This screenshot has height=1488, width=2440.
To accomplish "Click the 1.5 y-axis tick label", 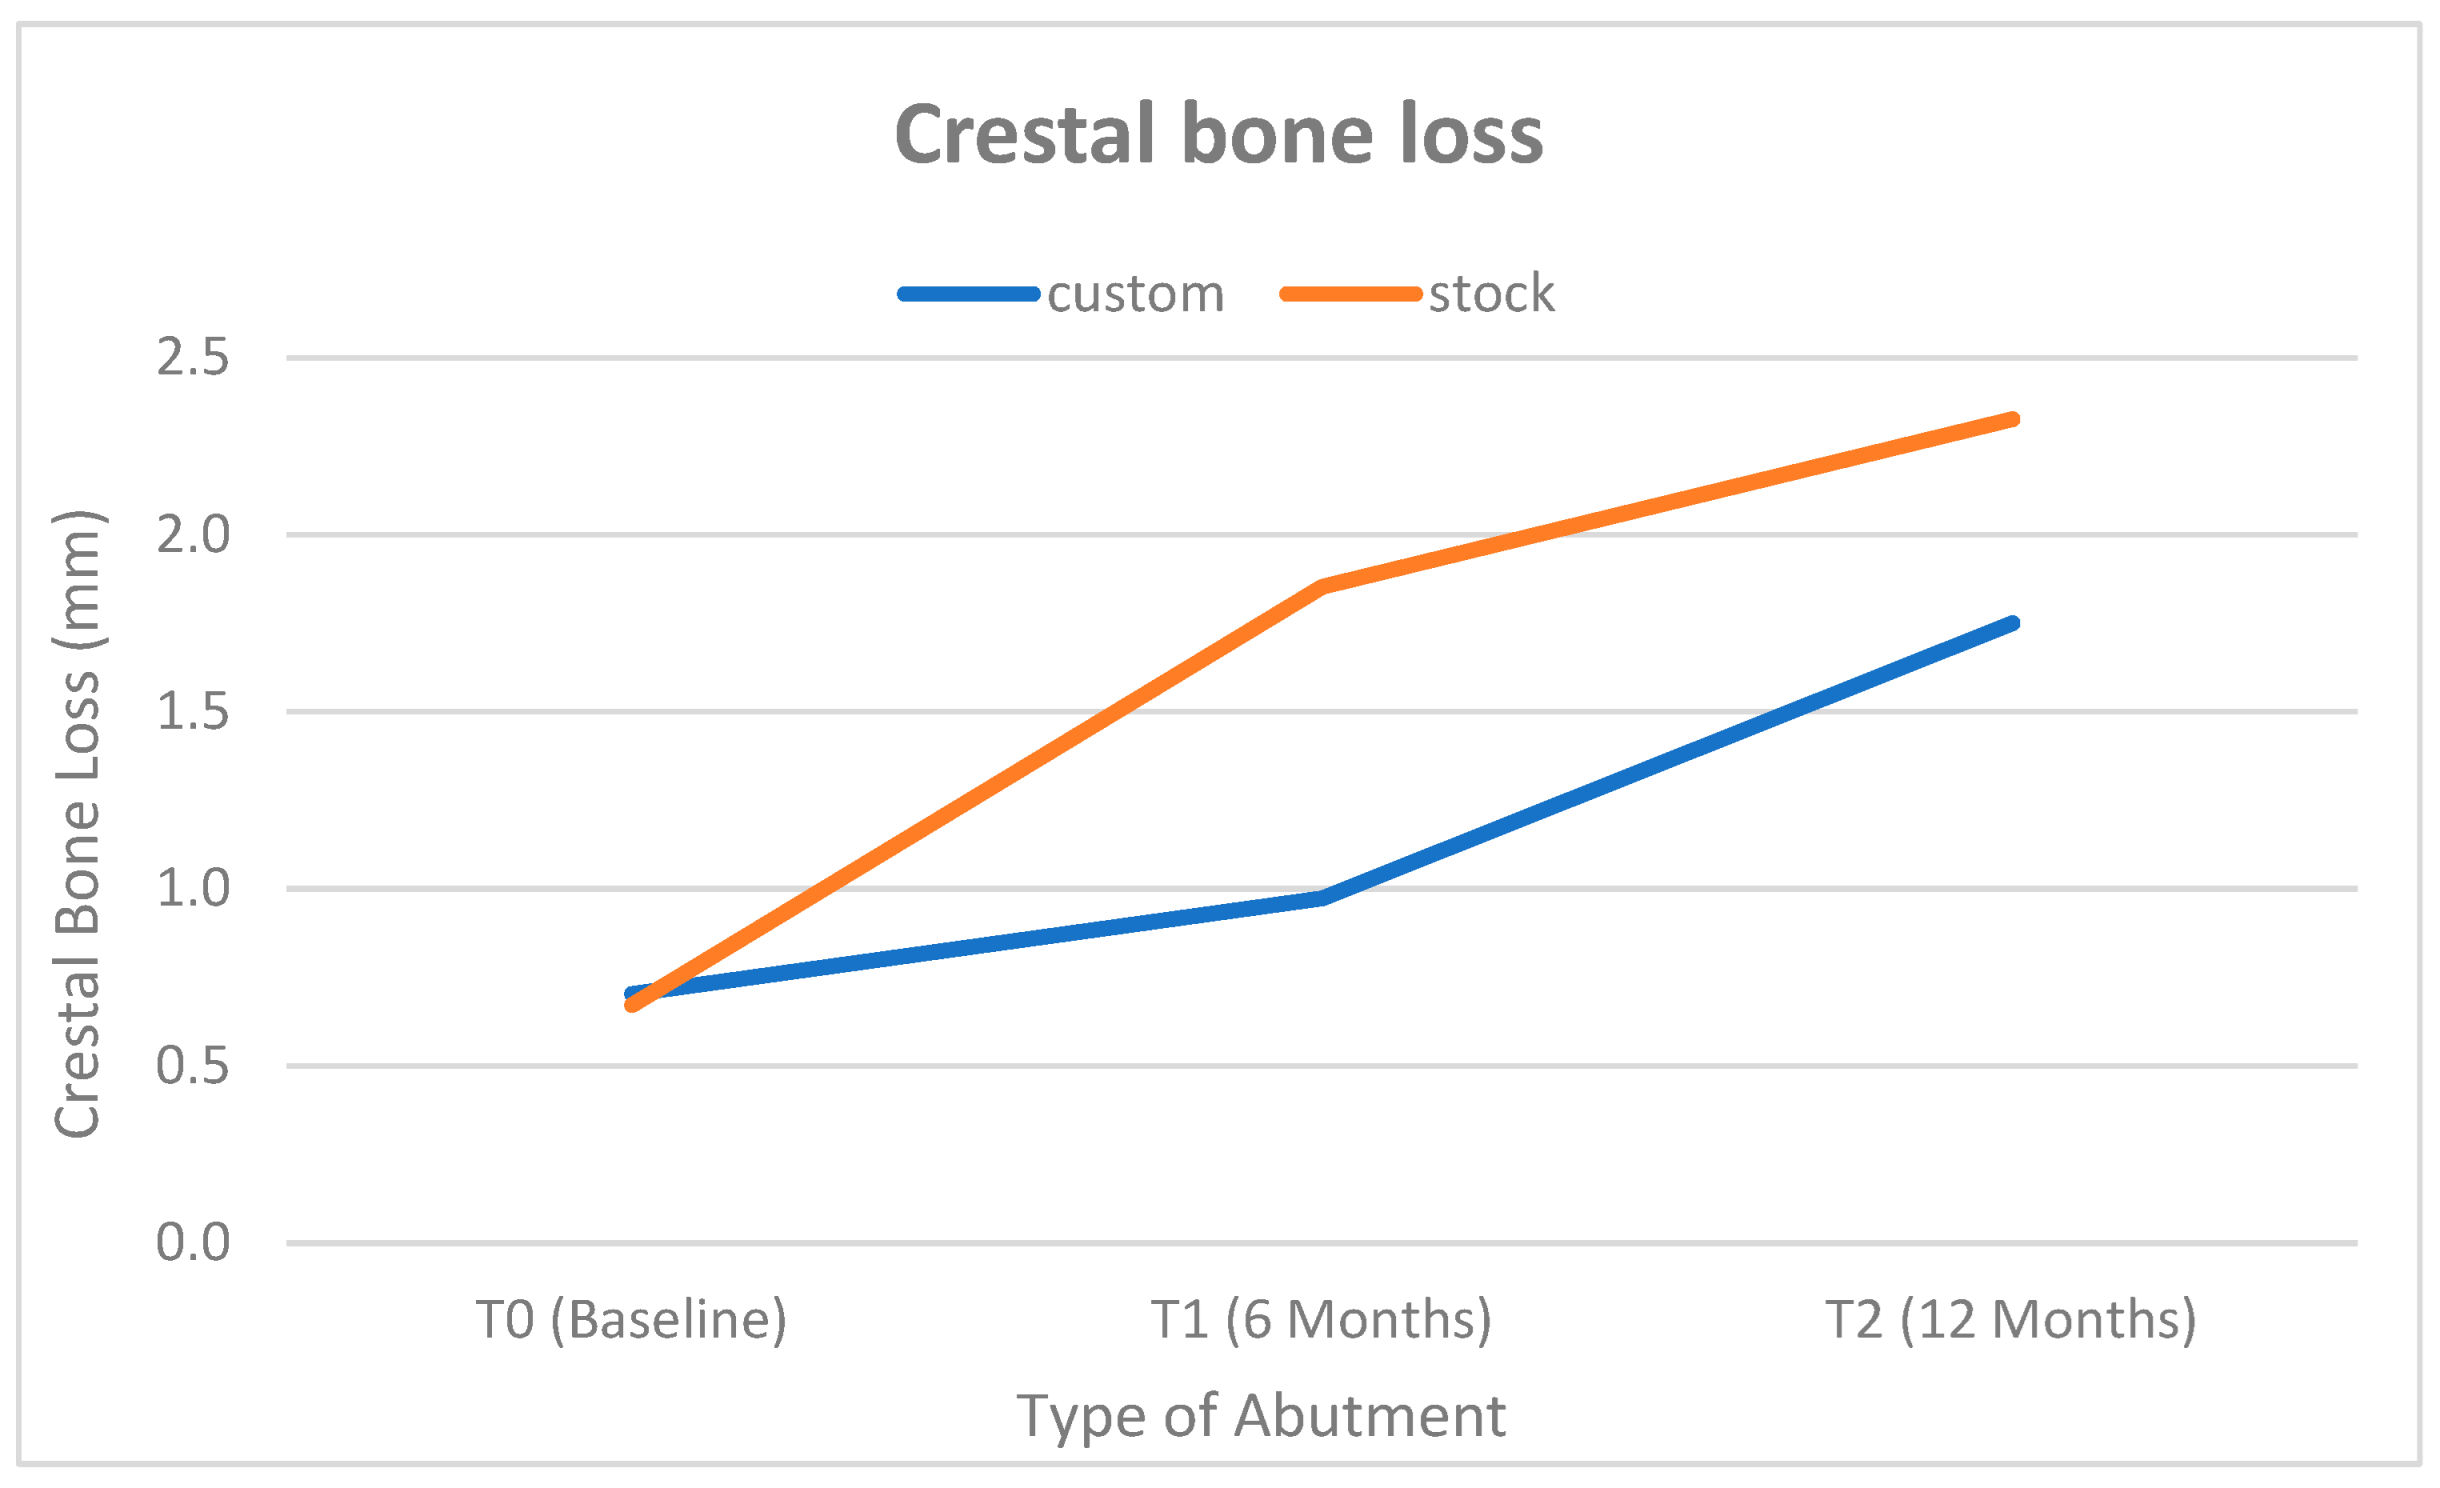I will pyautogui.click(x=193, y=711).
